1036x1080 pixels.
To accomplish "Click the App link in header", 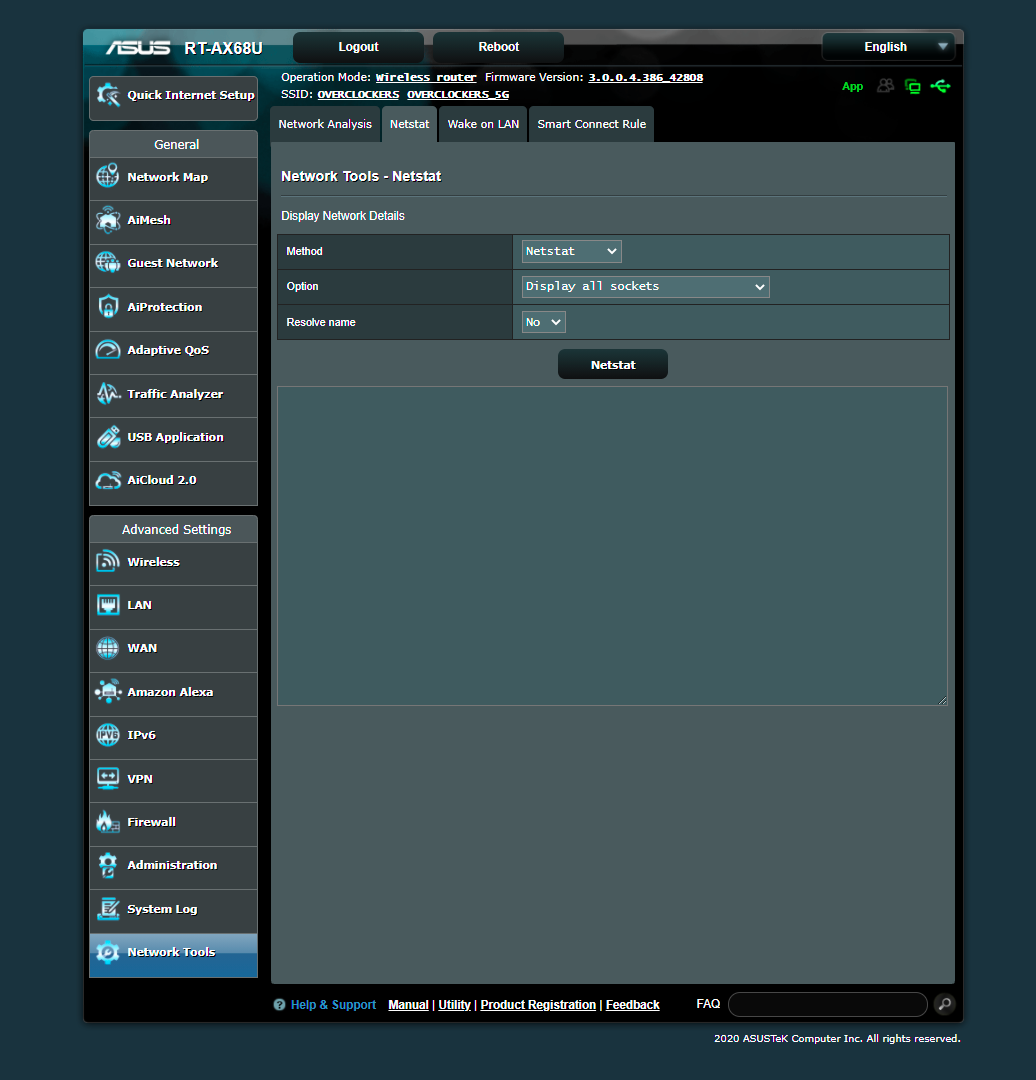I will click(852, 86).
